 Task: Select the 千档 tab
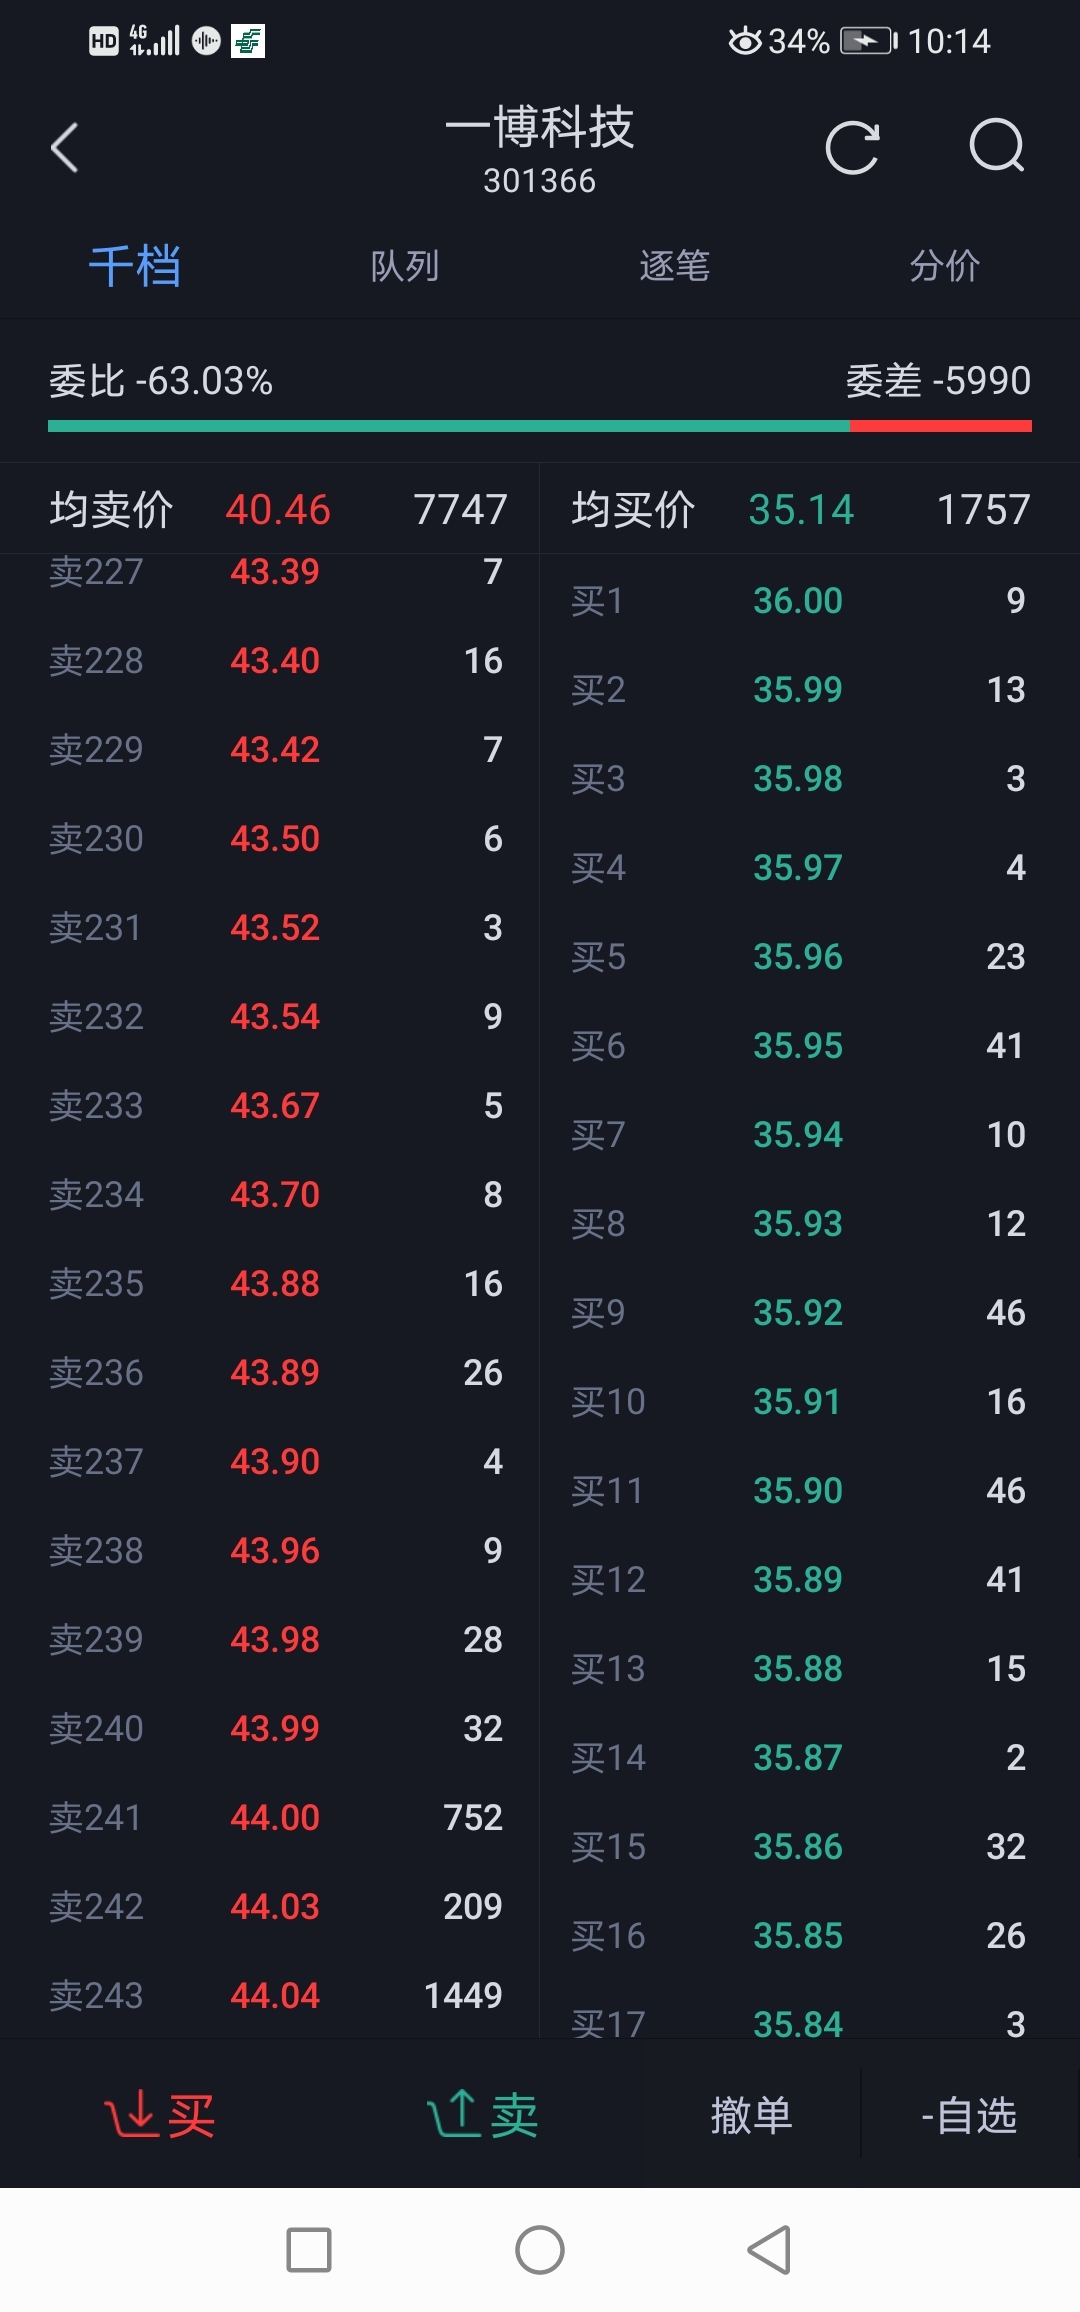(x=135, y=266)
